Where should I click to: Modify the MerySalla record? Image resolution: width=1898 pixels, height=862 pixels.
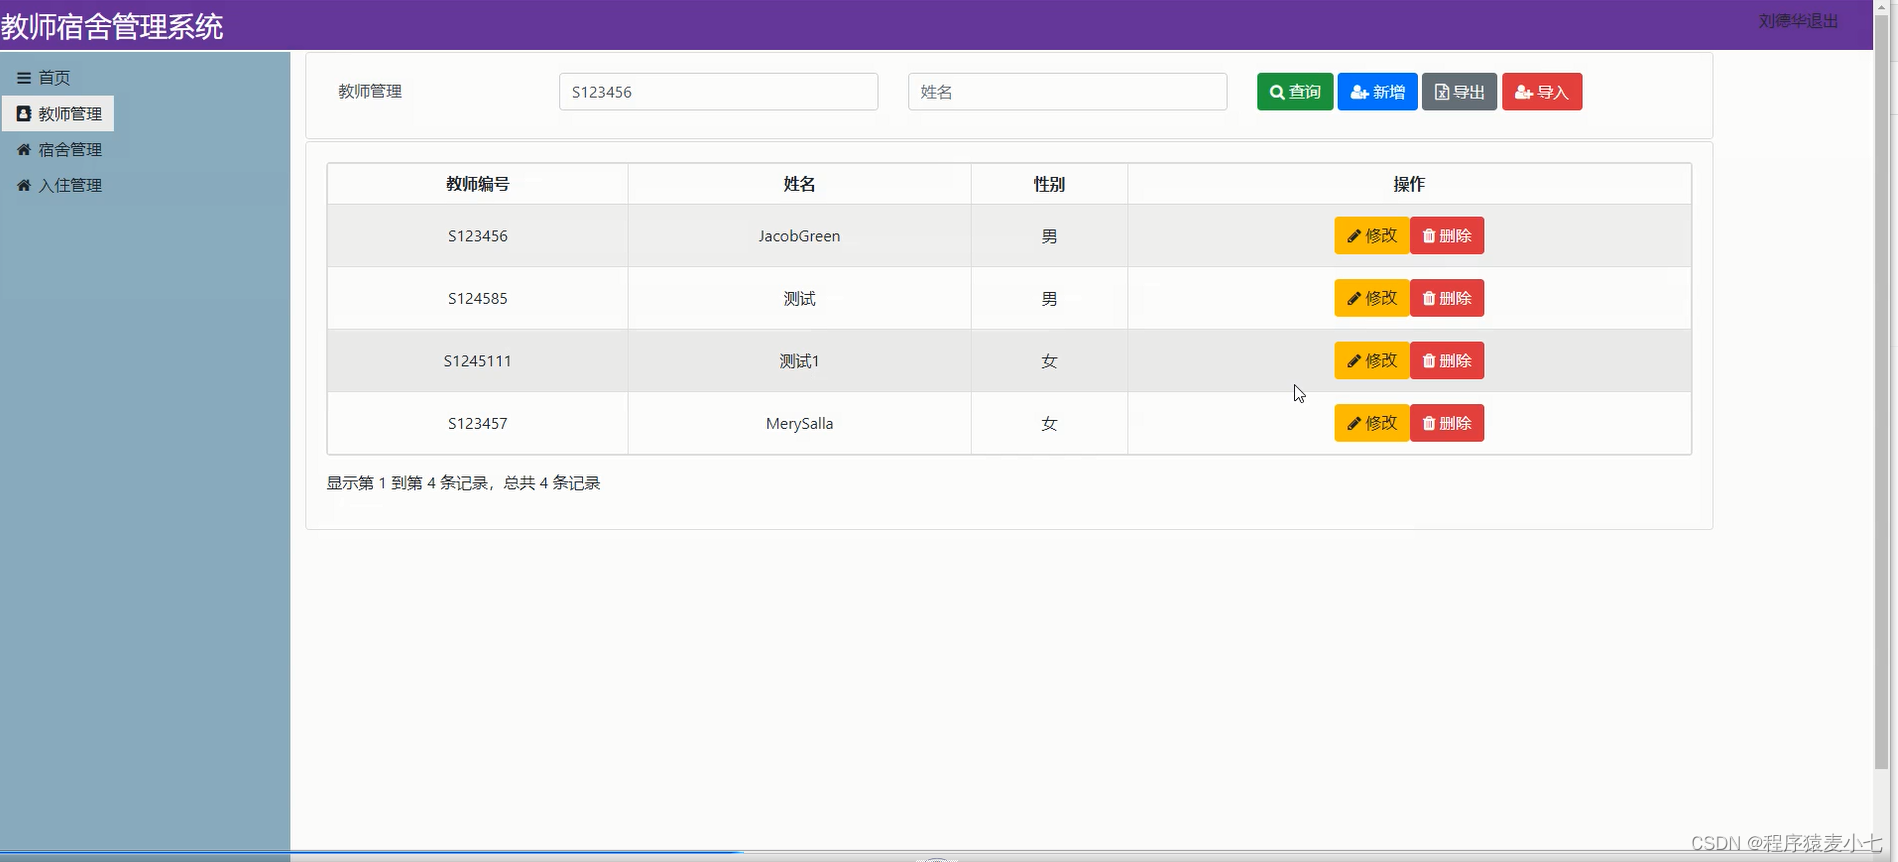[1372, 423]
